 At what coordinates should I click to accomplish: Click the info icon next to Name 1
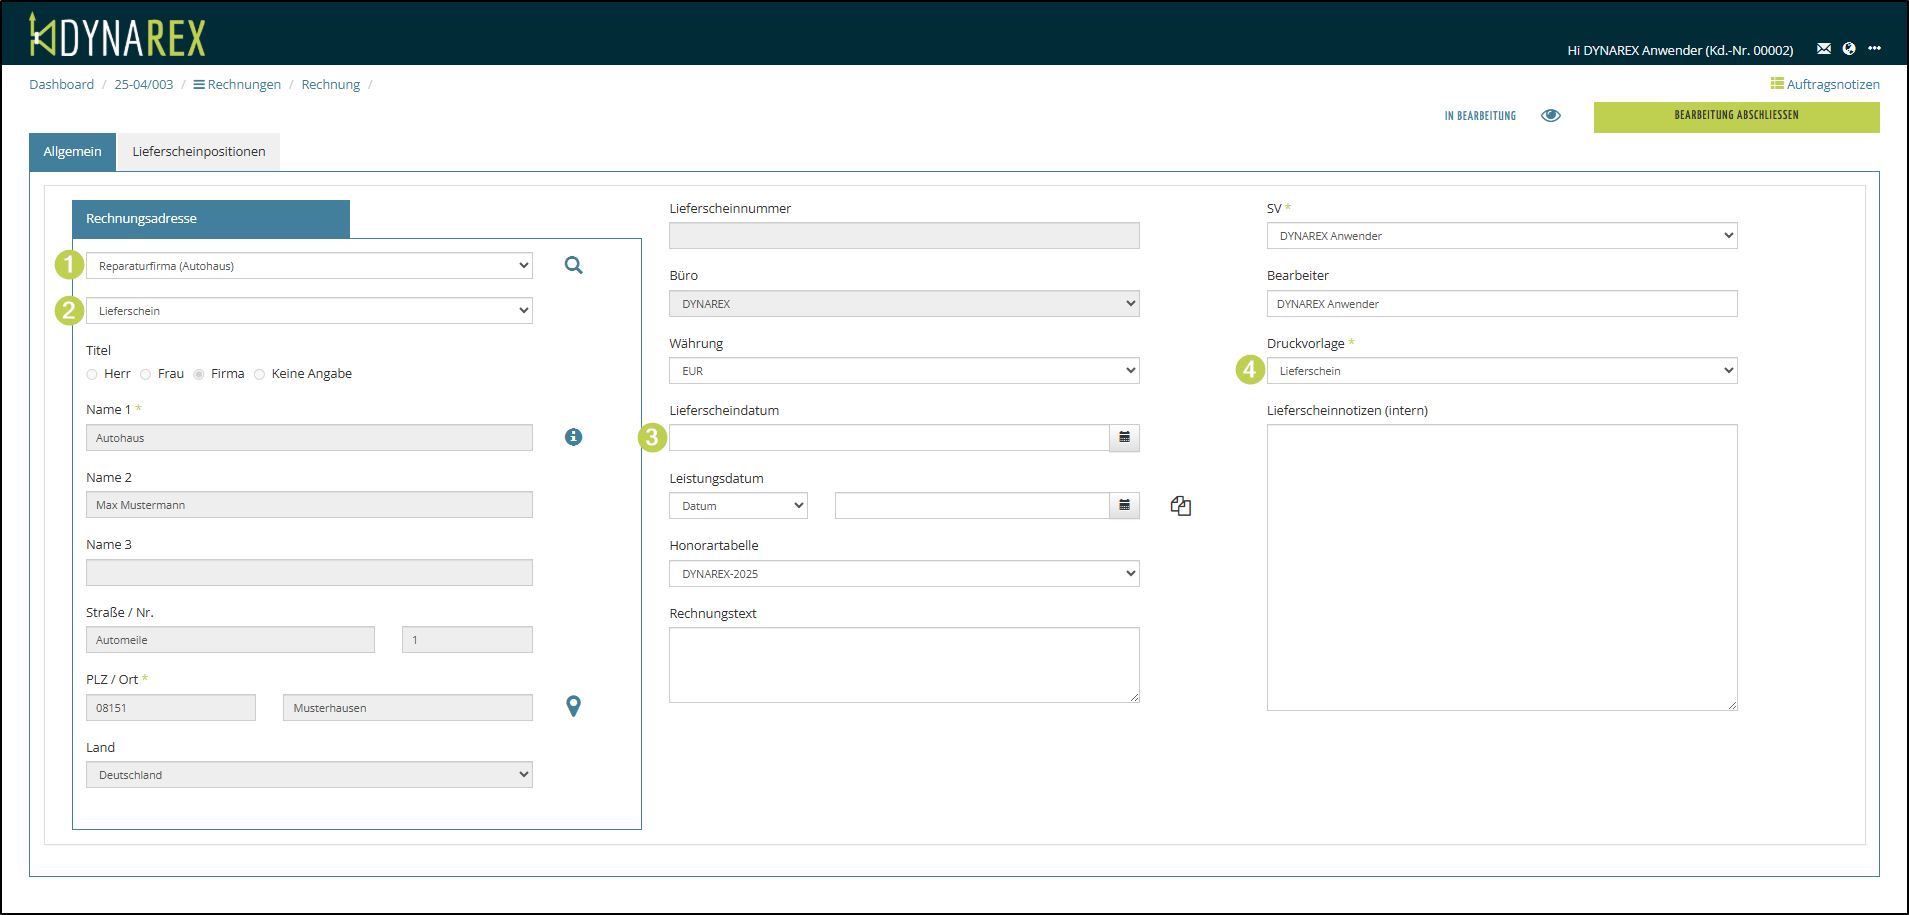click(x=573, y=437)
